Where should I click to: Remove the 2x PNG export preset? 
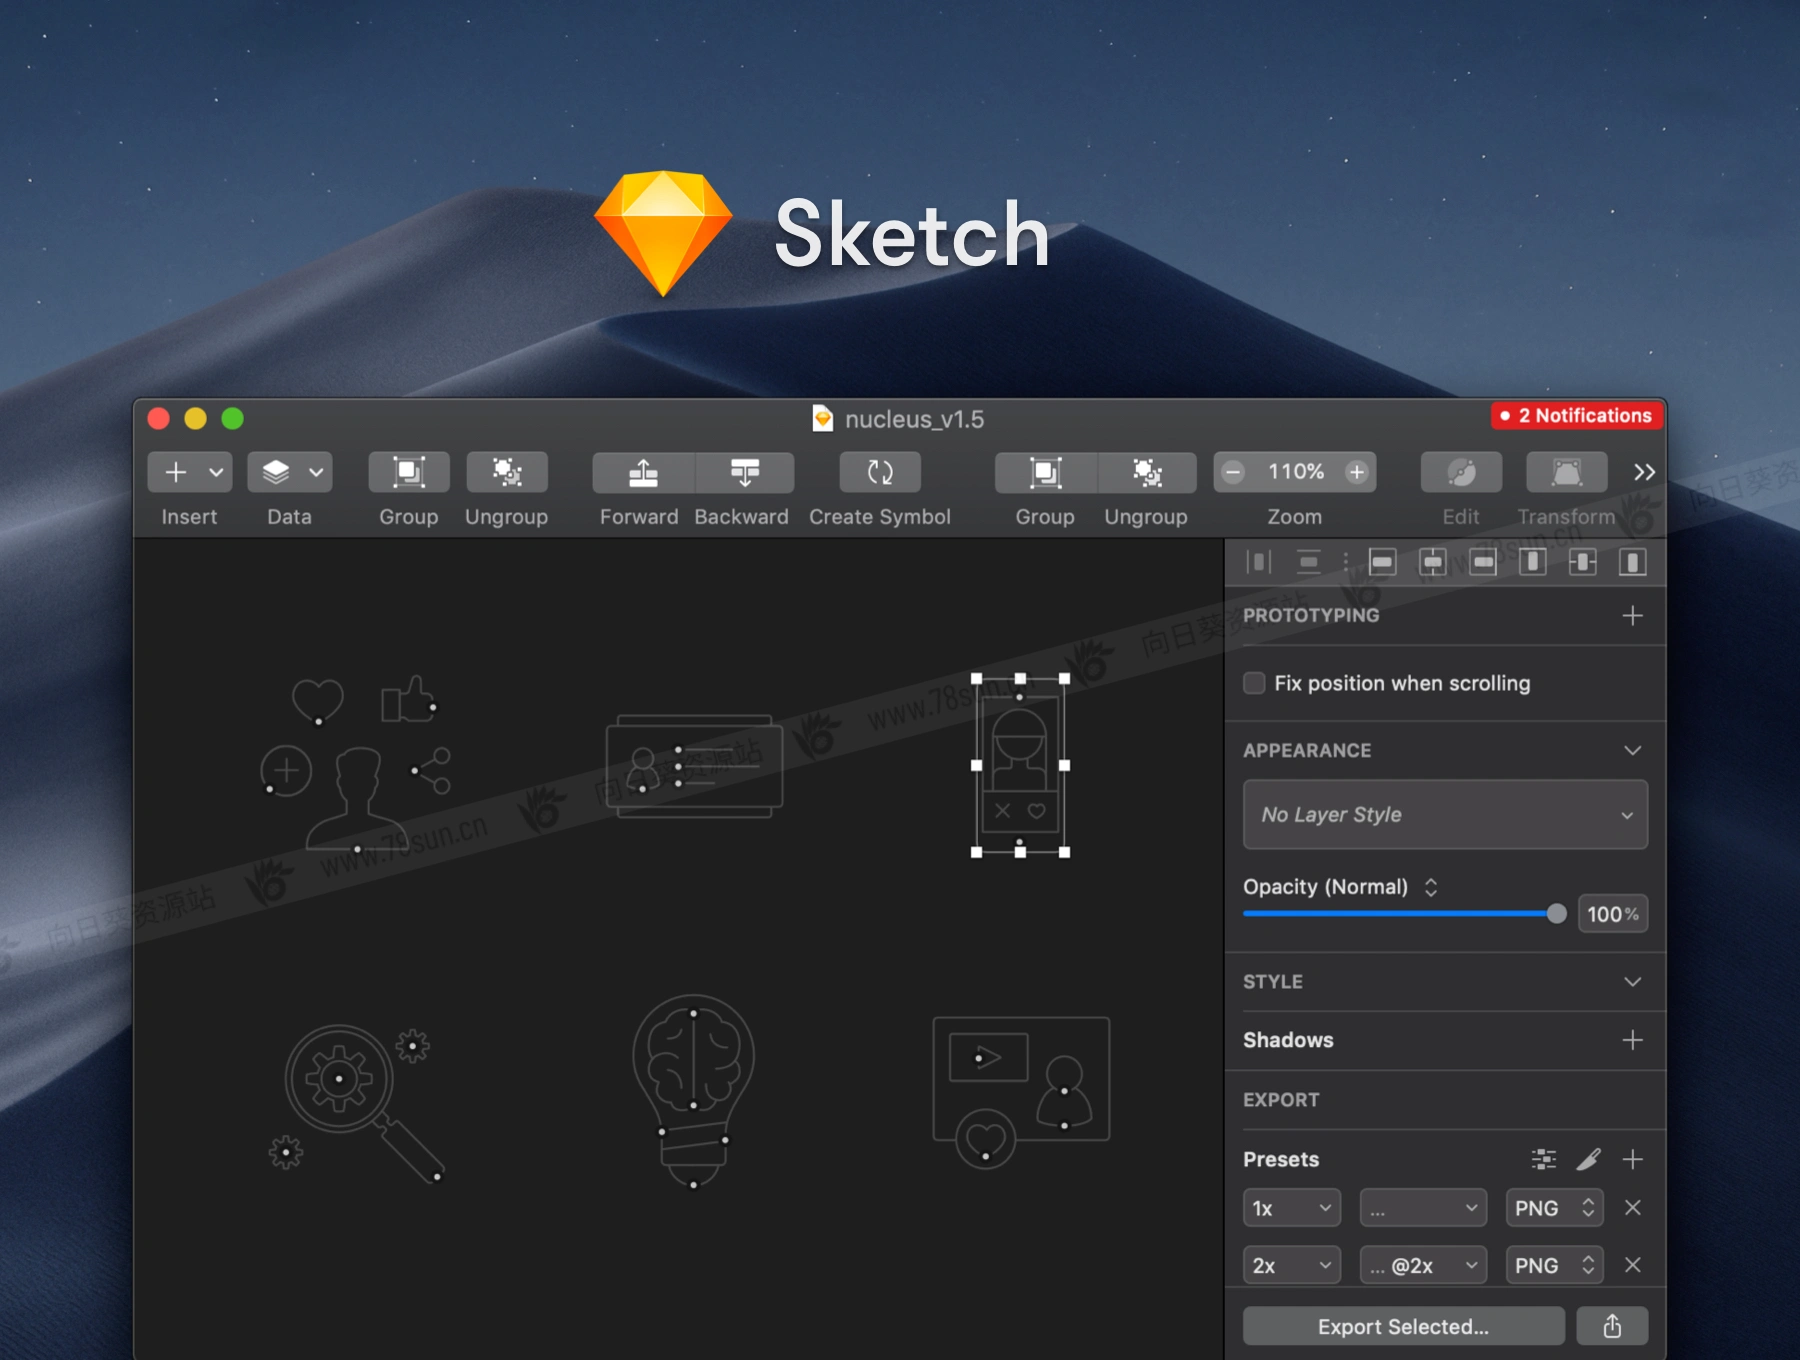coord(1633,1265)
